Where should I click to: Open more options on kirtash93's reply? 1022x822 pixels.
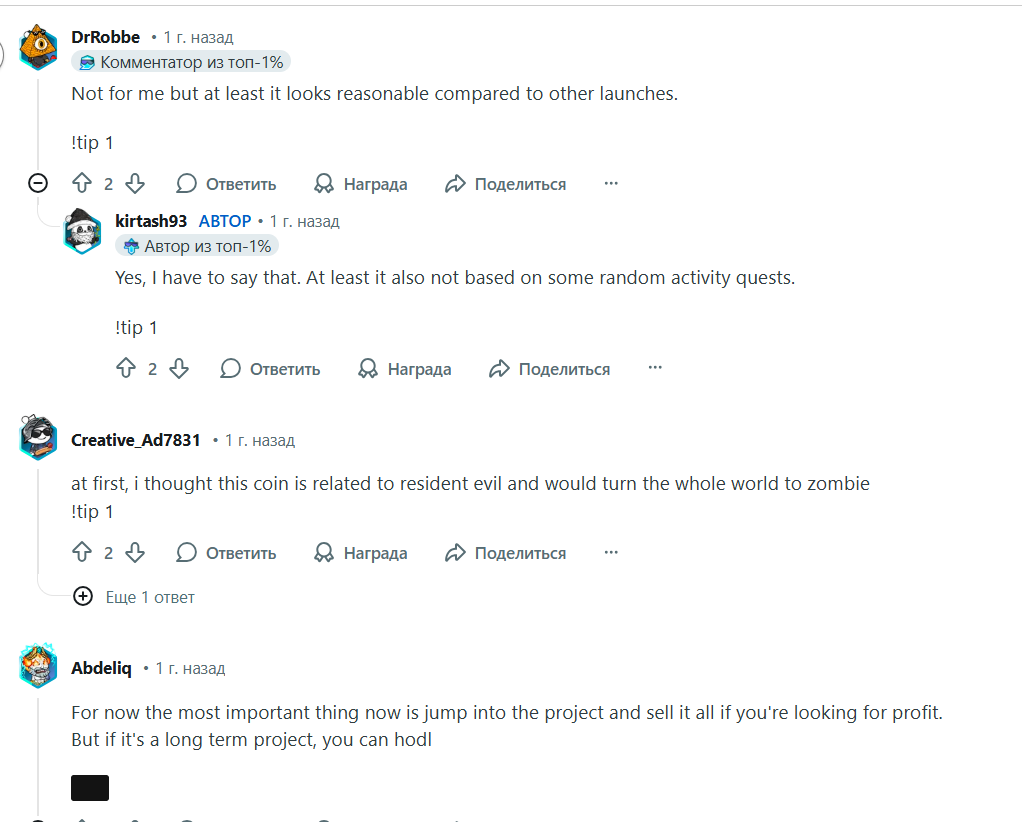tap(655, 369)
